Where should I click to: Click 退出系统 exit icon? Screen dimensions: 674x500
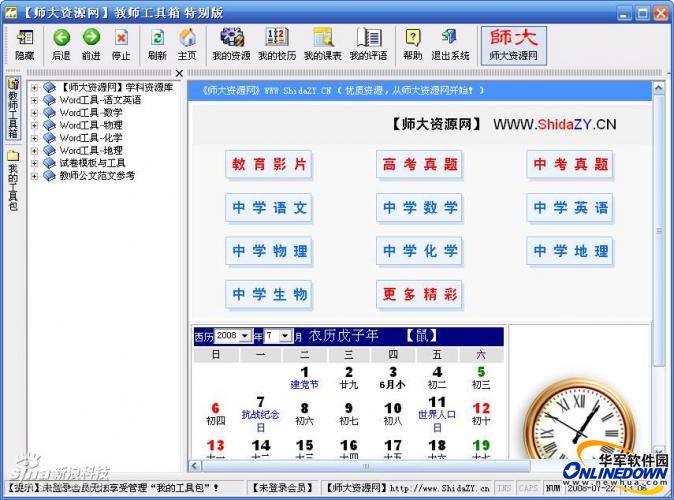450,45
